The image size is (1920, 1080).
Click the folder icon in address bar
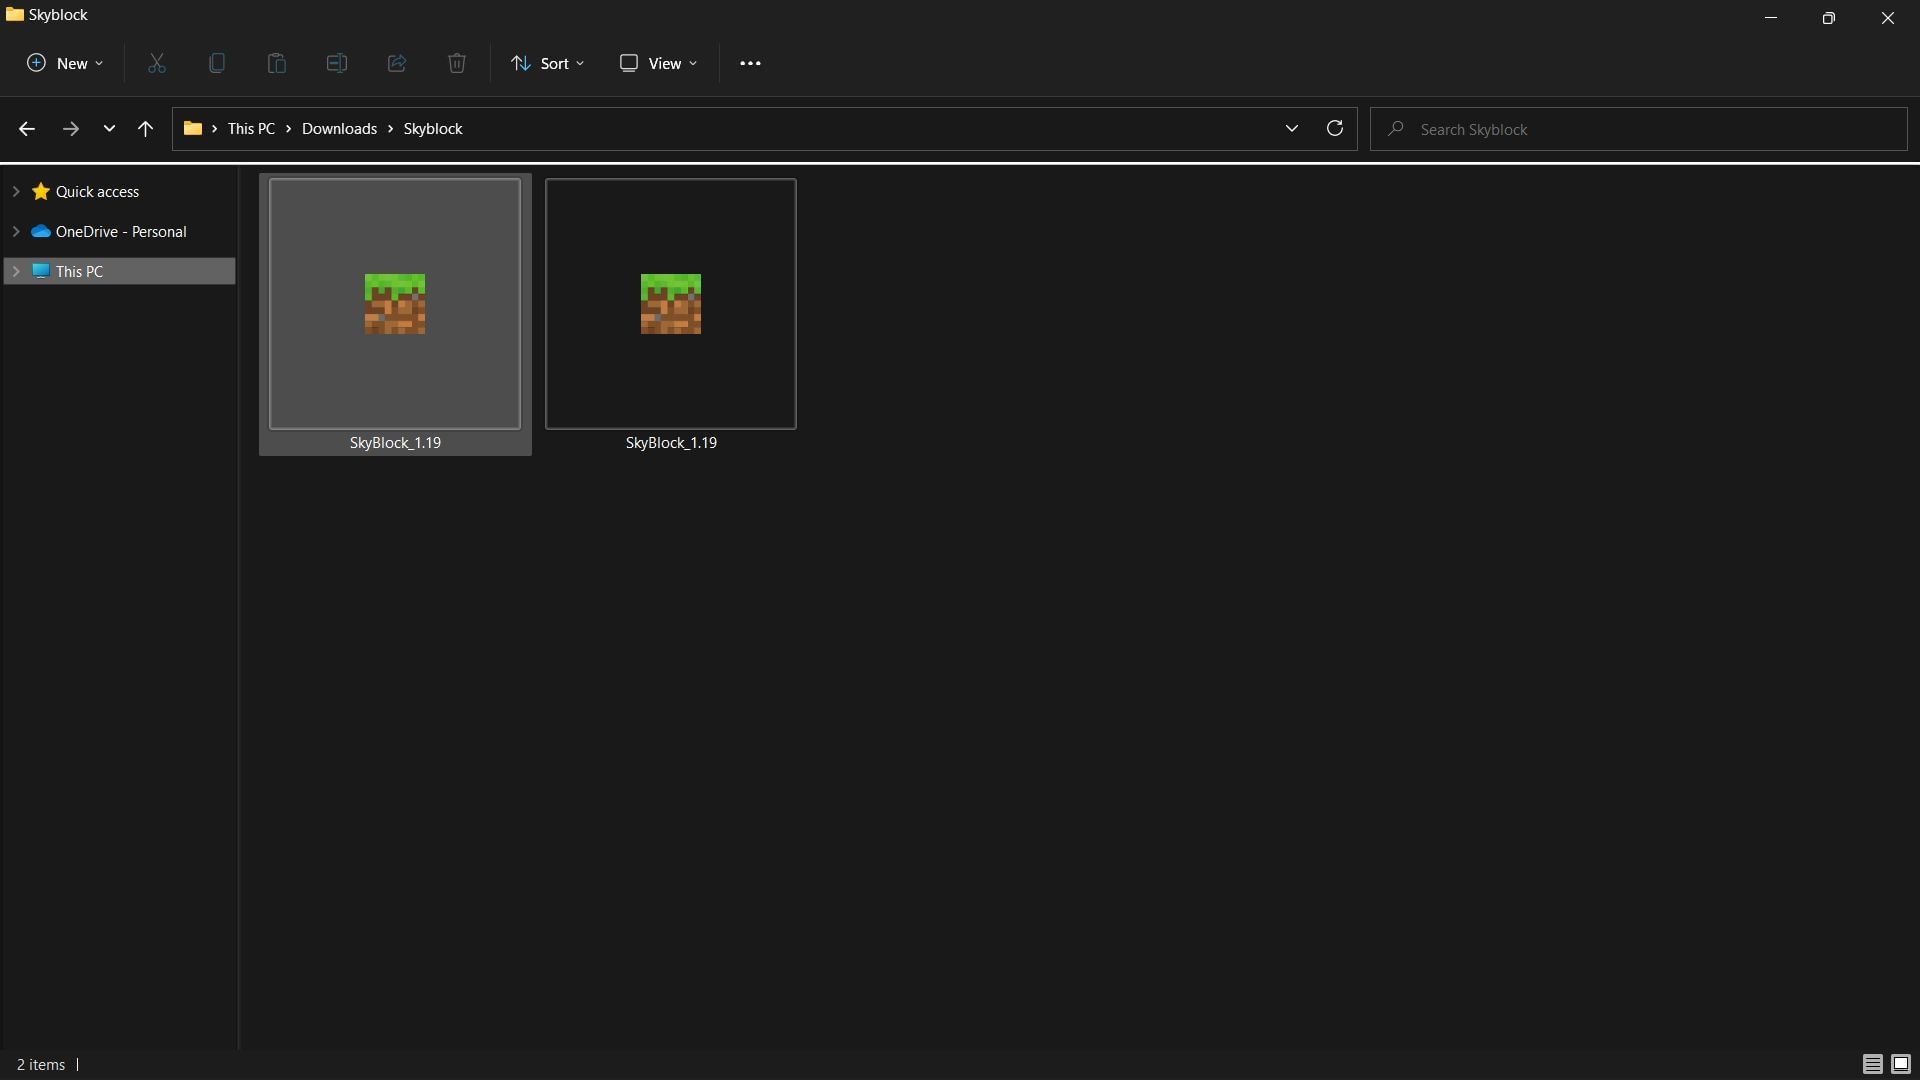[193, 129]
